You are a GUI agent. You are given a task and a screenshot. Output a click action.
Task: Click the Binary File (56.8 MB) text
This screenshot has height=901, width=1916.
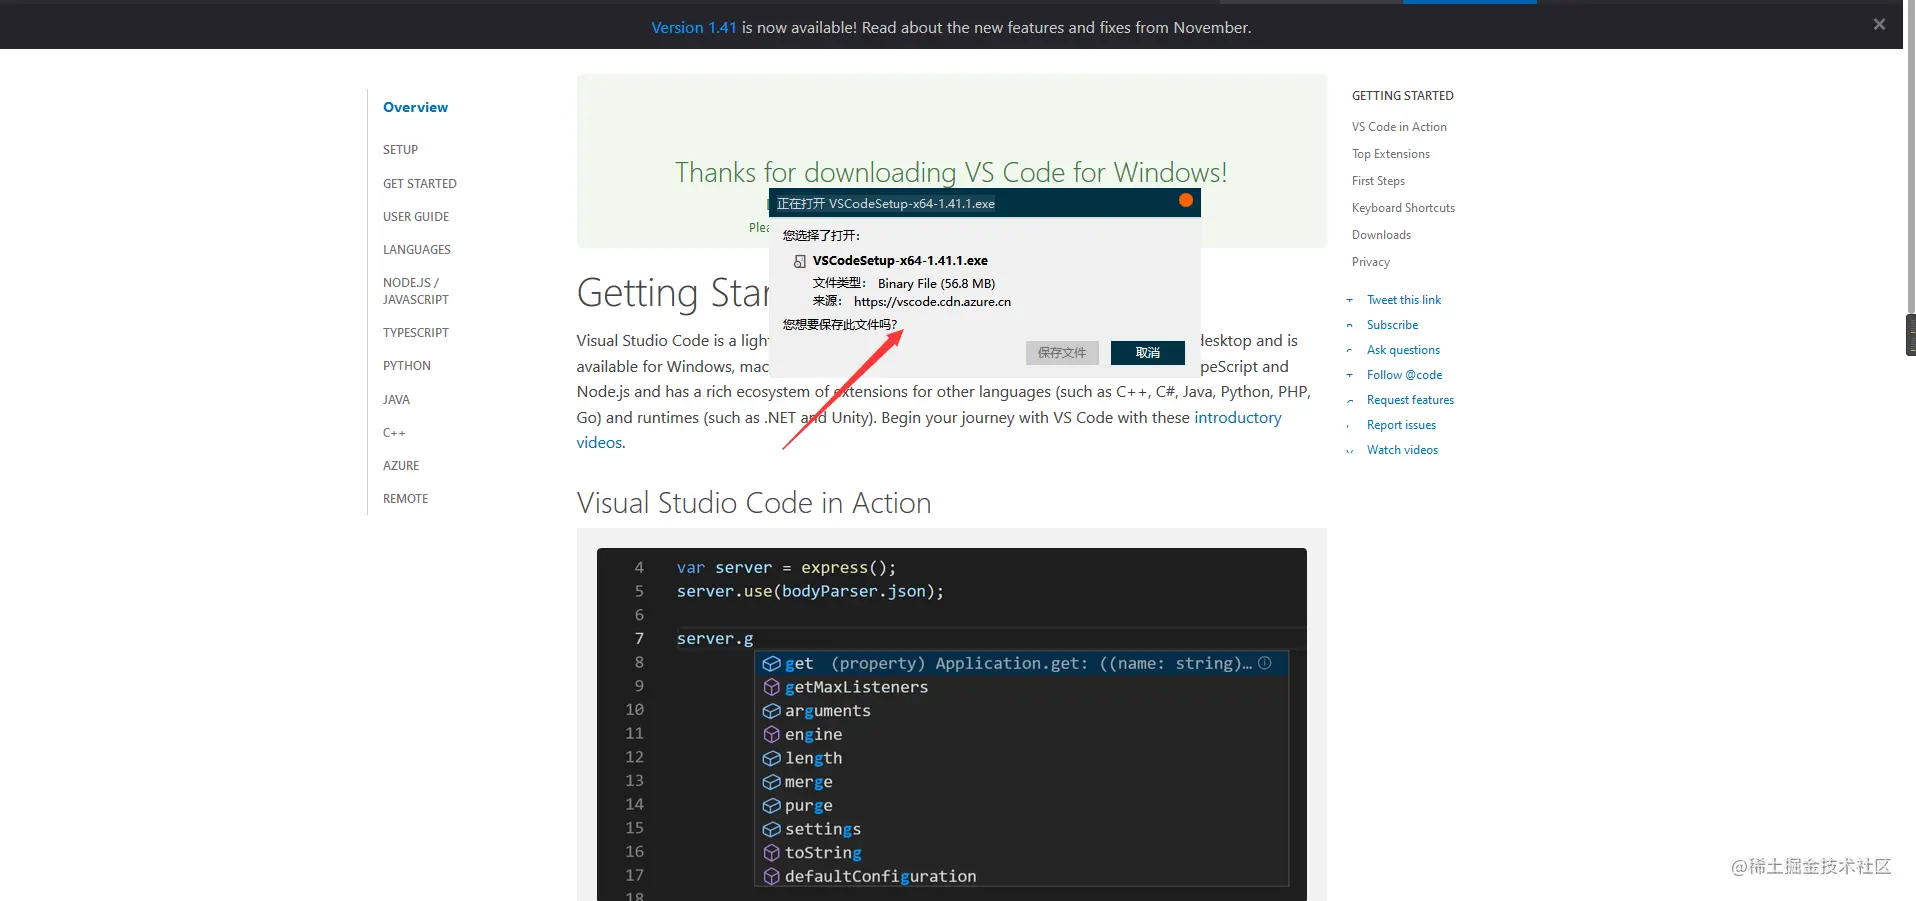tap(936, 284)
